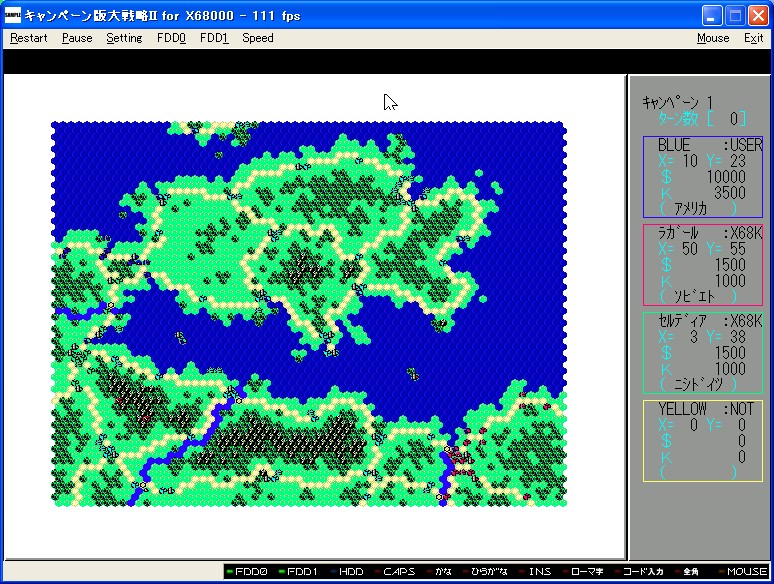Minimize the emulator window
774x584 pixels.
711,16
